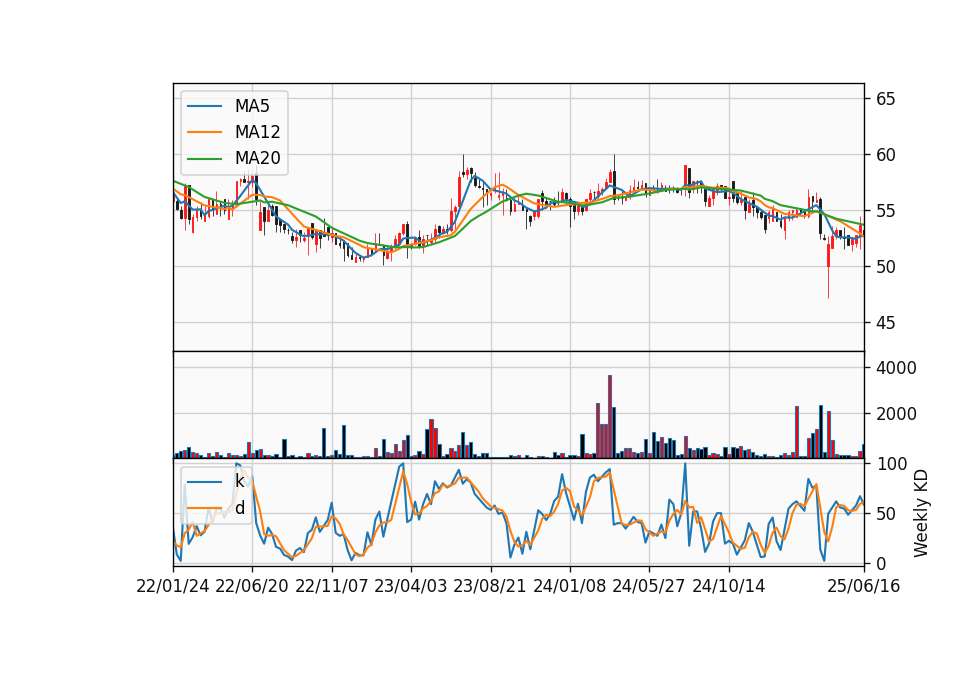Click the 23/08/21 date tick label
The image size is (960, 690).
[x=490, y=587]
